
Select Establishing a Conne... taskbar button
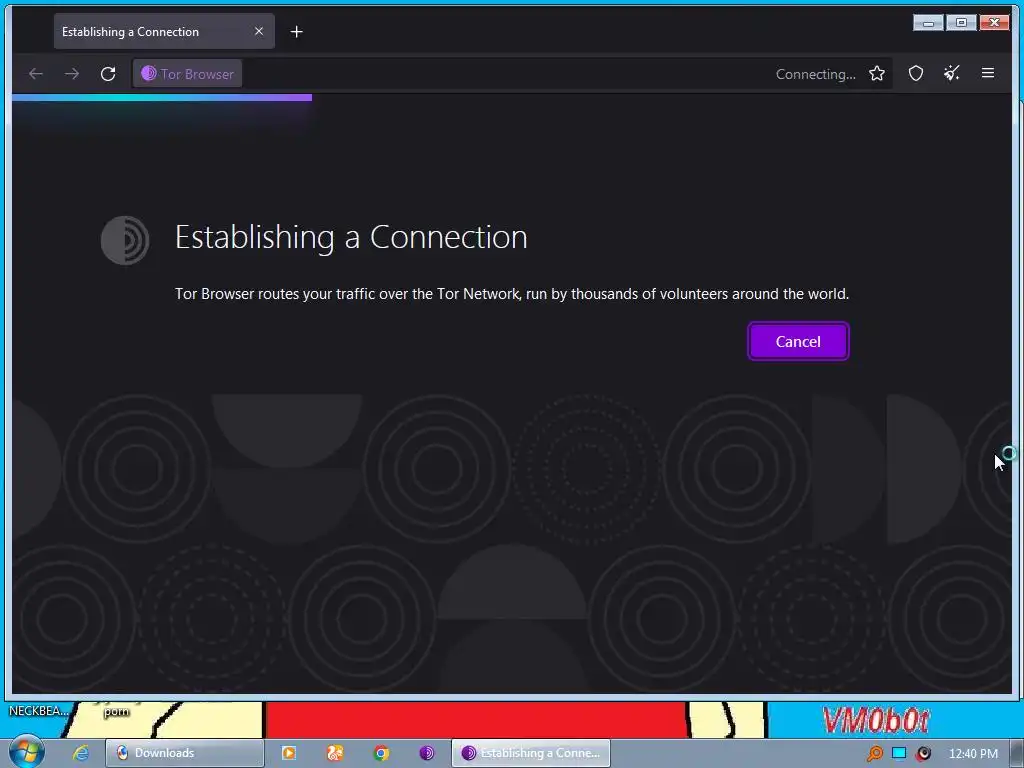(531, 753)
